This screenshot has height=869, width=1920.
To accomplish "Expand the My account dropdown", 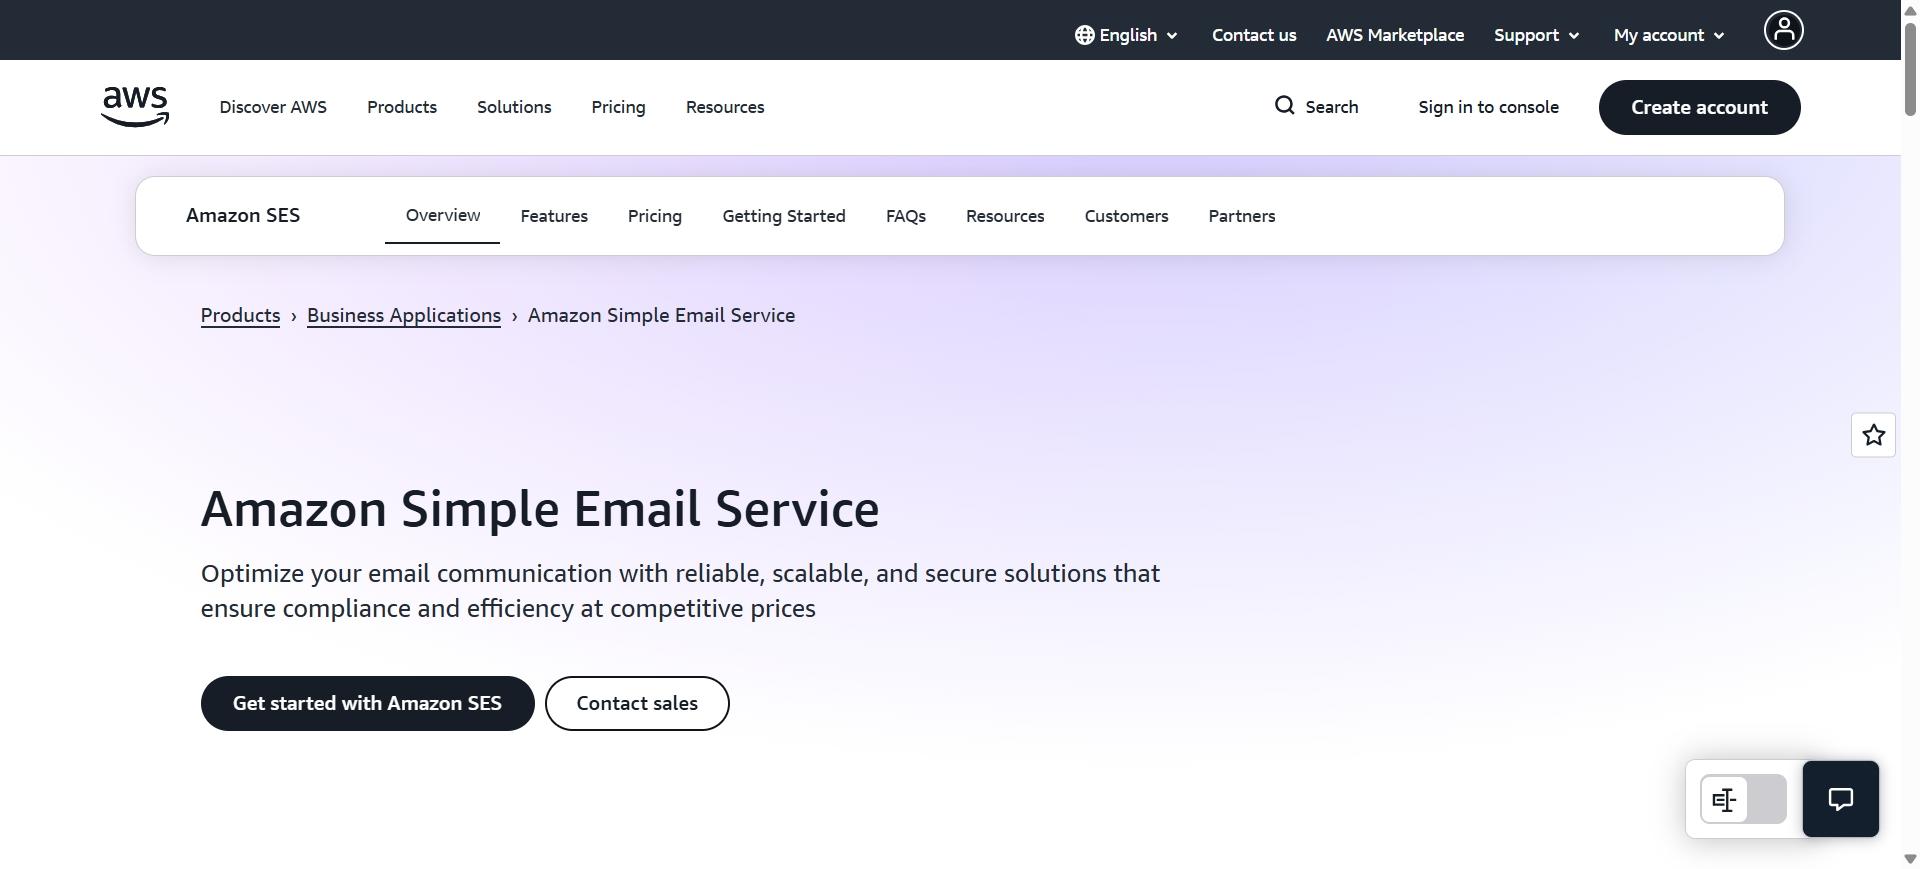I will click(1668, 35).
